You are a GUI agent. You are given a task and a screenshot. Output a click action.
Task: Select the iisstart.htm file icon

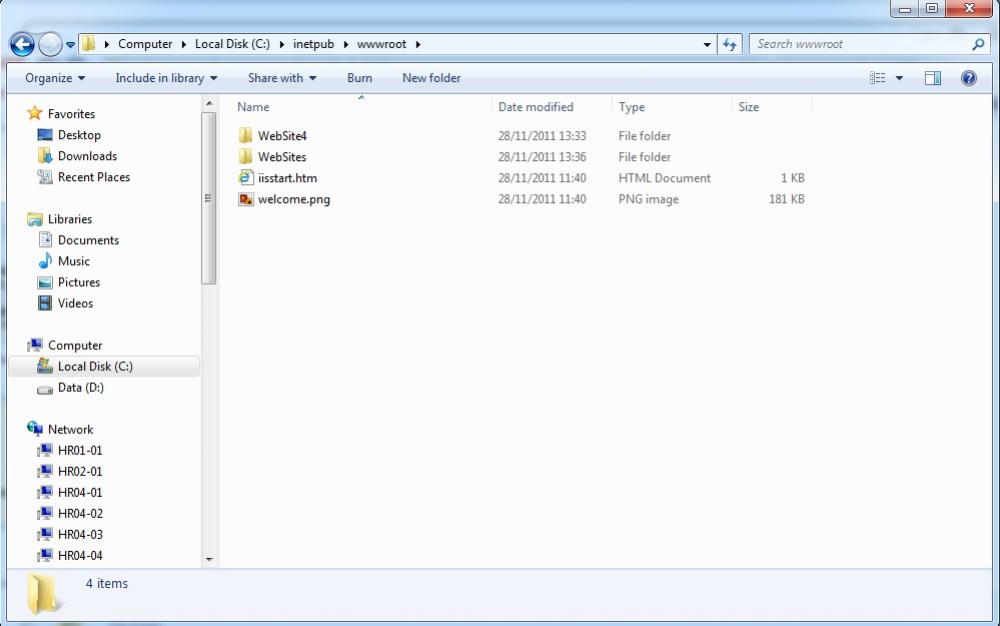(246, 178)
